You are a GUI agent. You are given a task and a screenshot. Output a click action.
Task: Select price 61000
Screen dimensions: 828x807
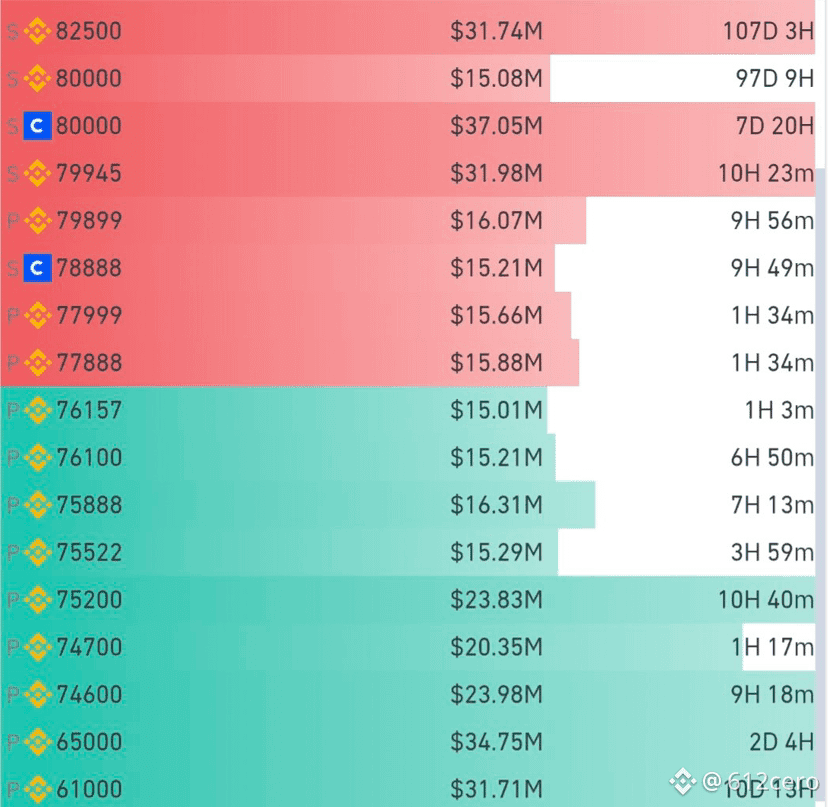(x=89, y=790)
